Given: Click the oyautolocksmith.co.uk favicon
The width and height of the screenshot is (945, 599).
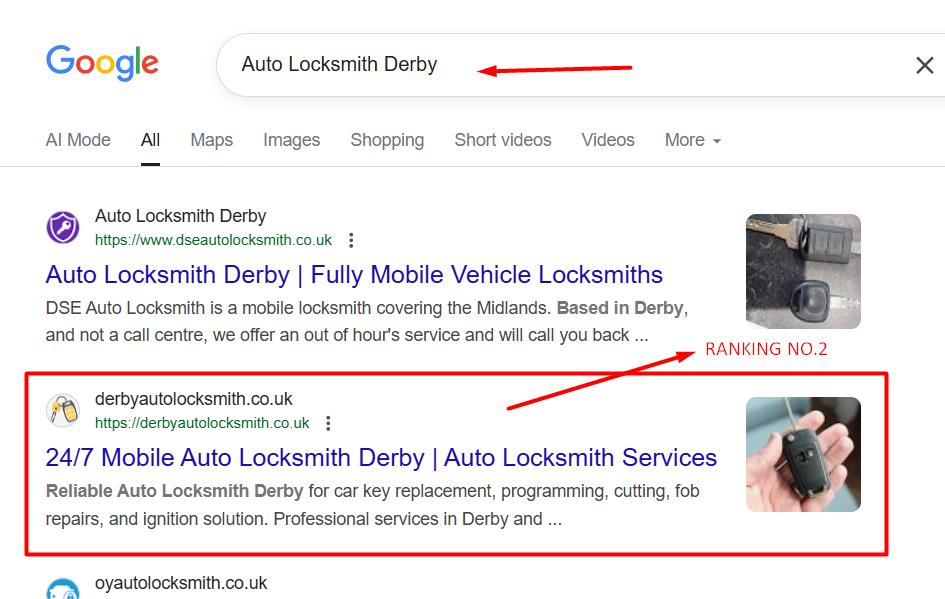Looking at the screenshot, I should point(63,590).
